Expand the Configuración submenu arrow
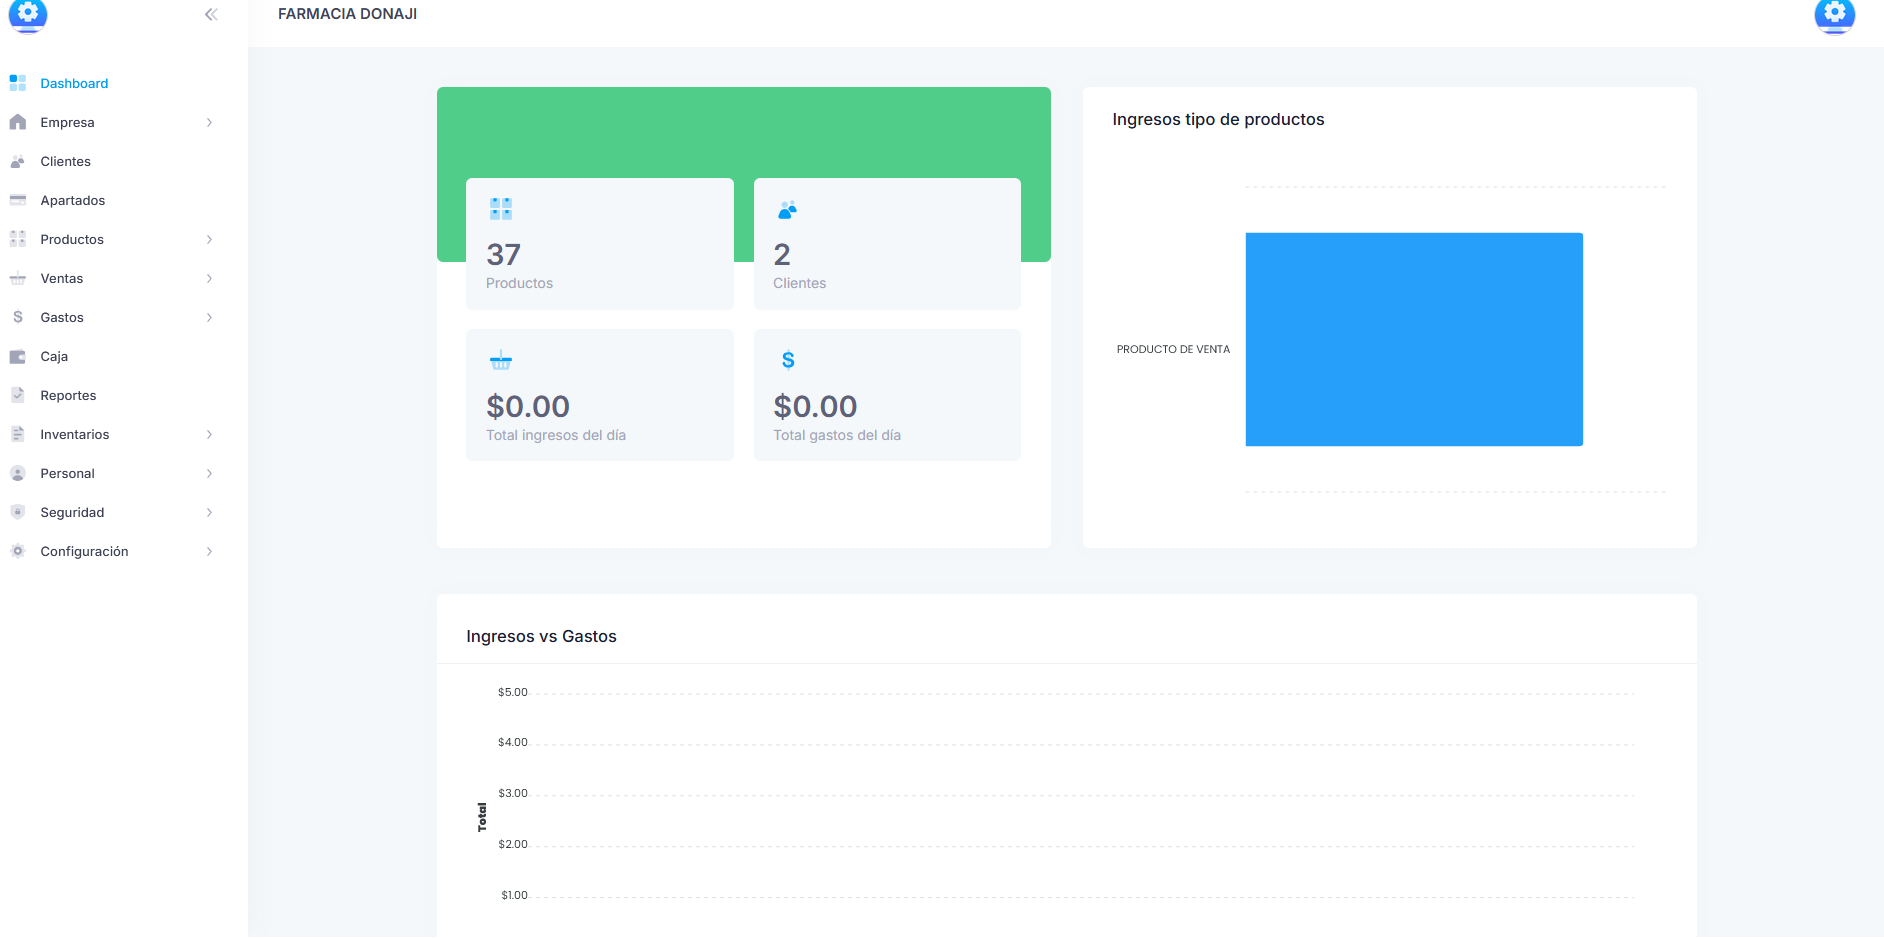Viewport: 1884px width, 938px height. tap(209, 551)
